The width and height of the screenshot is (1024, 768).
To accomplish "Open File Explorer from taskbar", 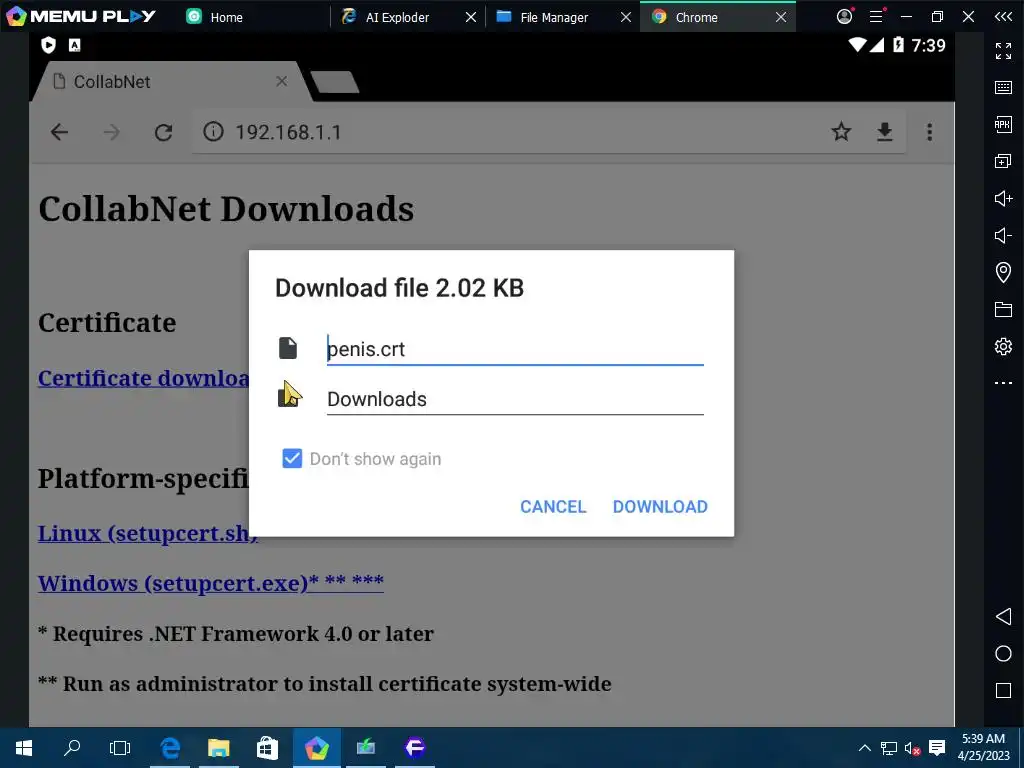I will tap(219, 748).
